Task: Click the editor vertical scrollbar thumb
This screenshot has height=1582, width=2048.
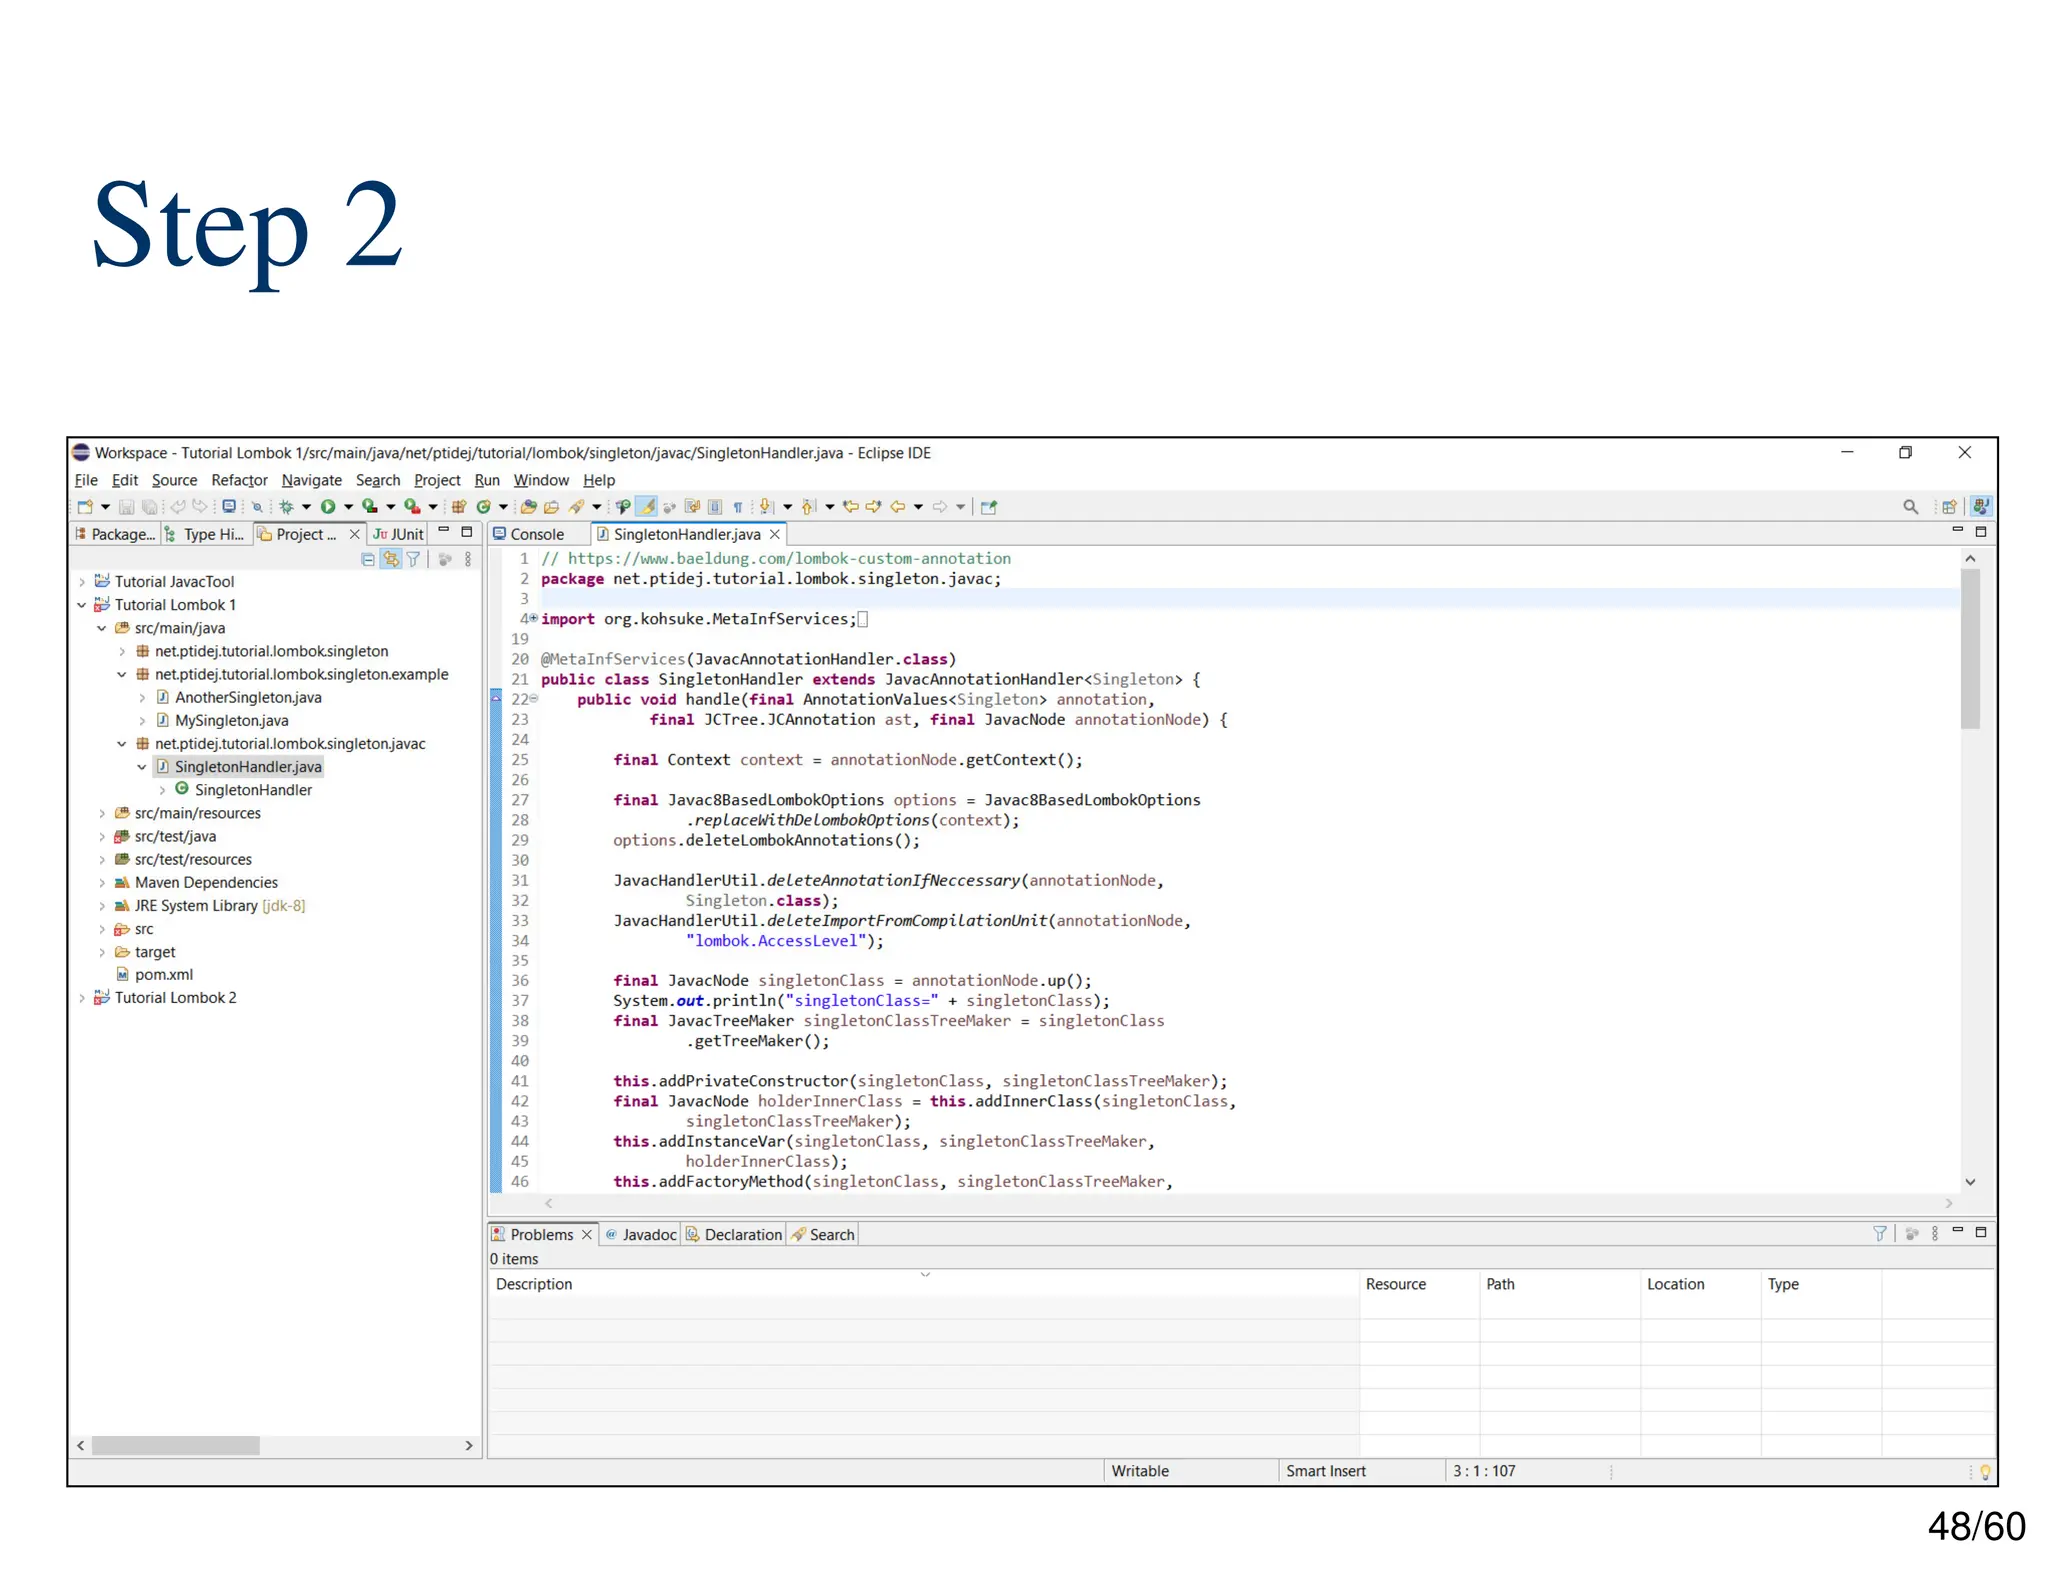Action: click(1969, 650)
